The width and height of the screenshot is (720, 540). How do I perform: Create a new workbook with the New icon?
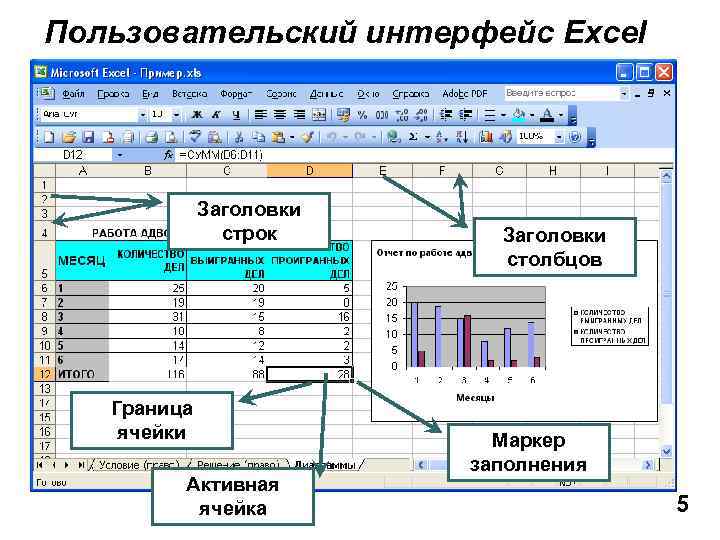coord(49,137)
